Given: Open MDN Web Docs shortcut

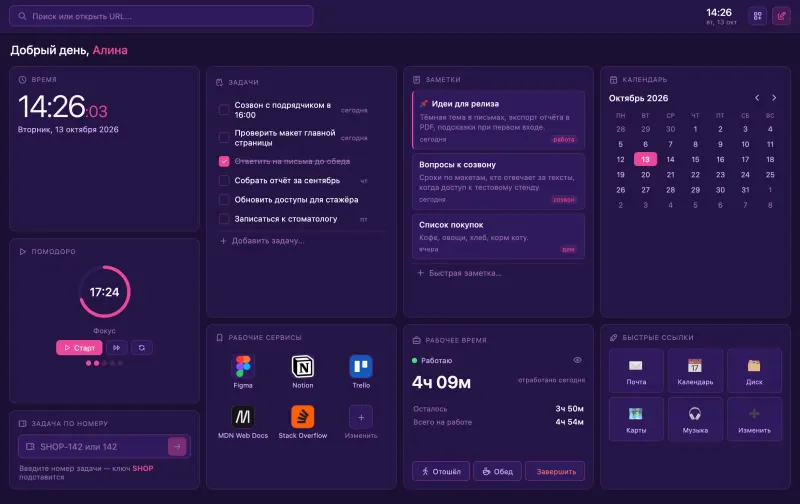Looking at the screenshot, I should tap(243, 422).
